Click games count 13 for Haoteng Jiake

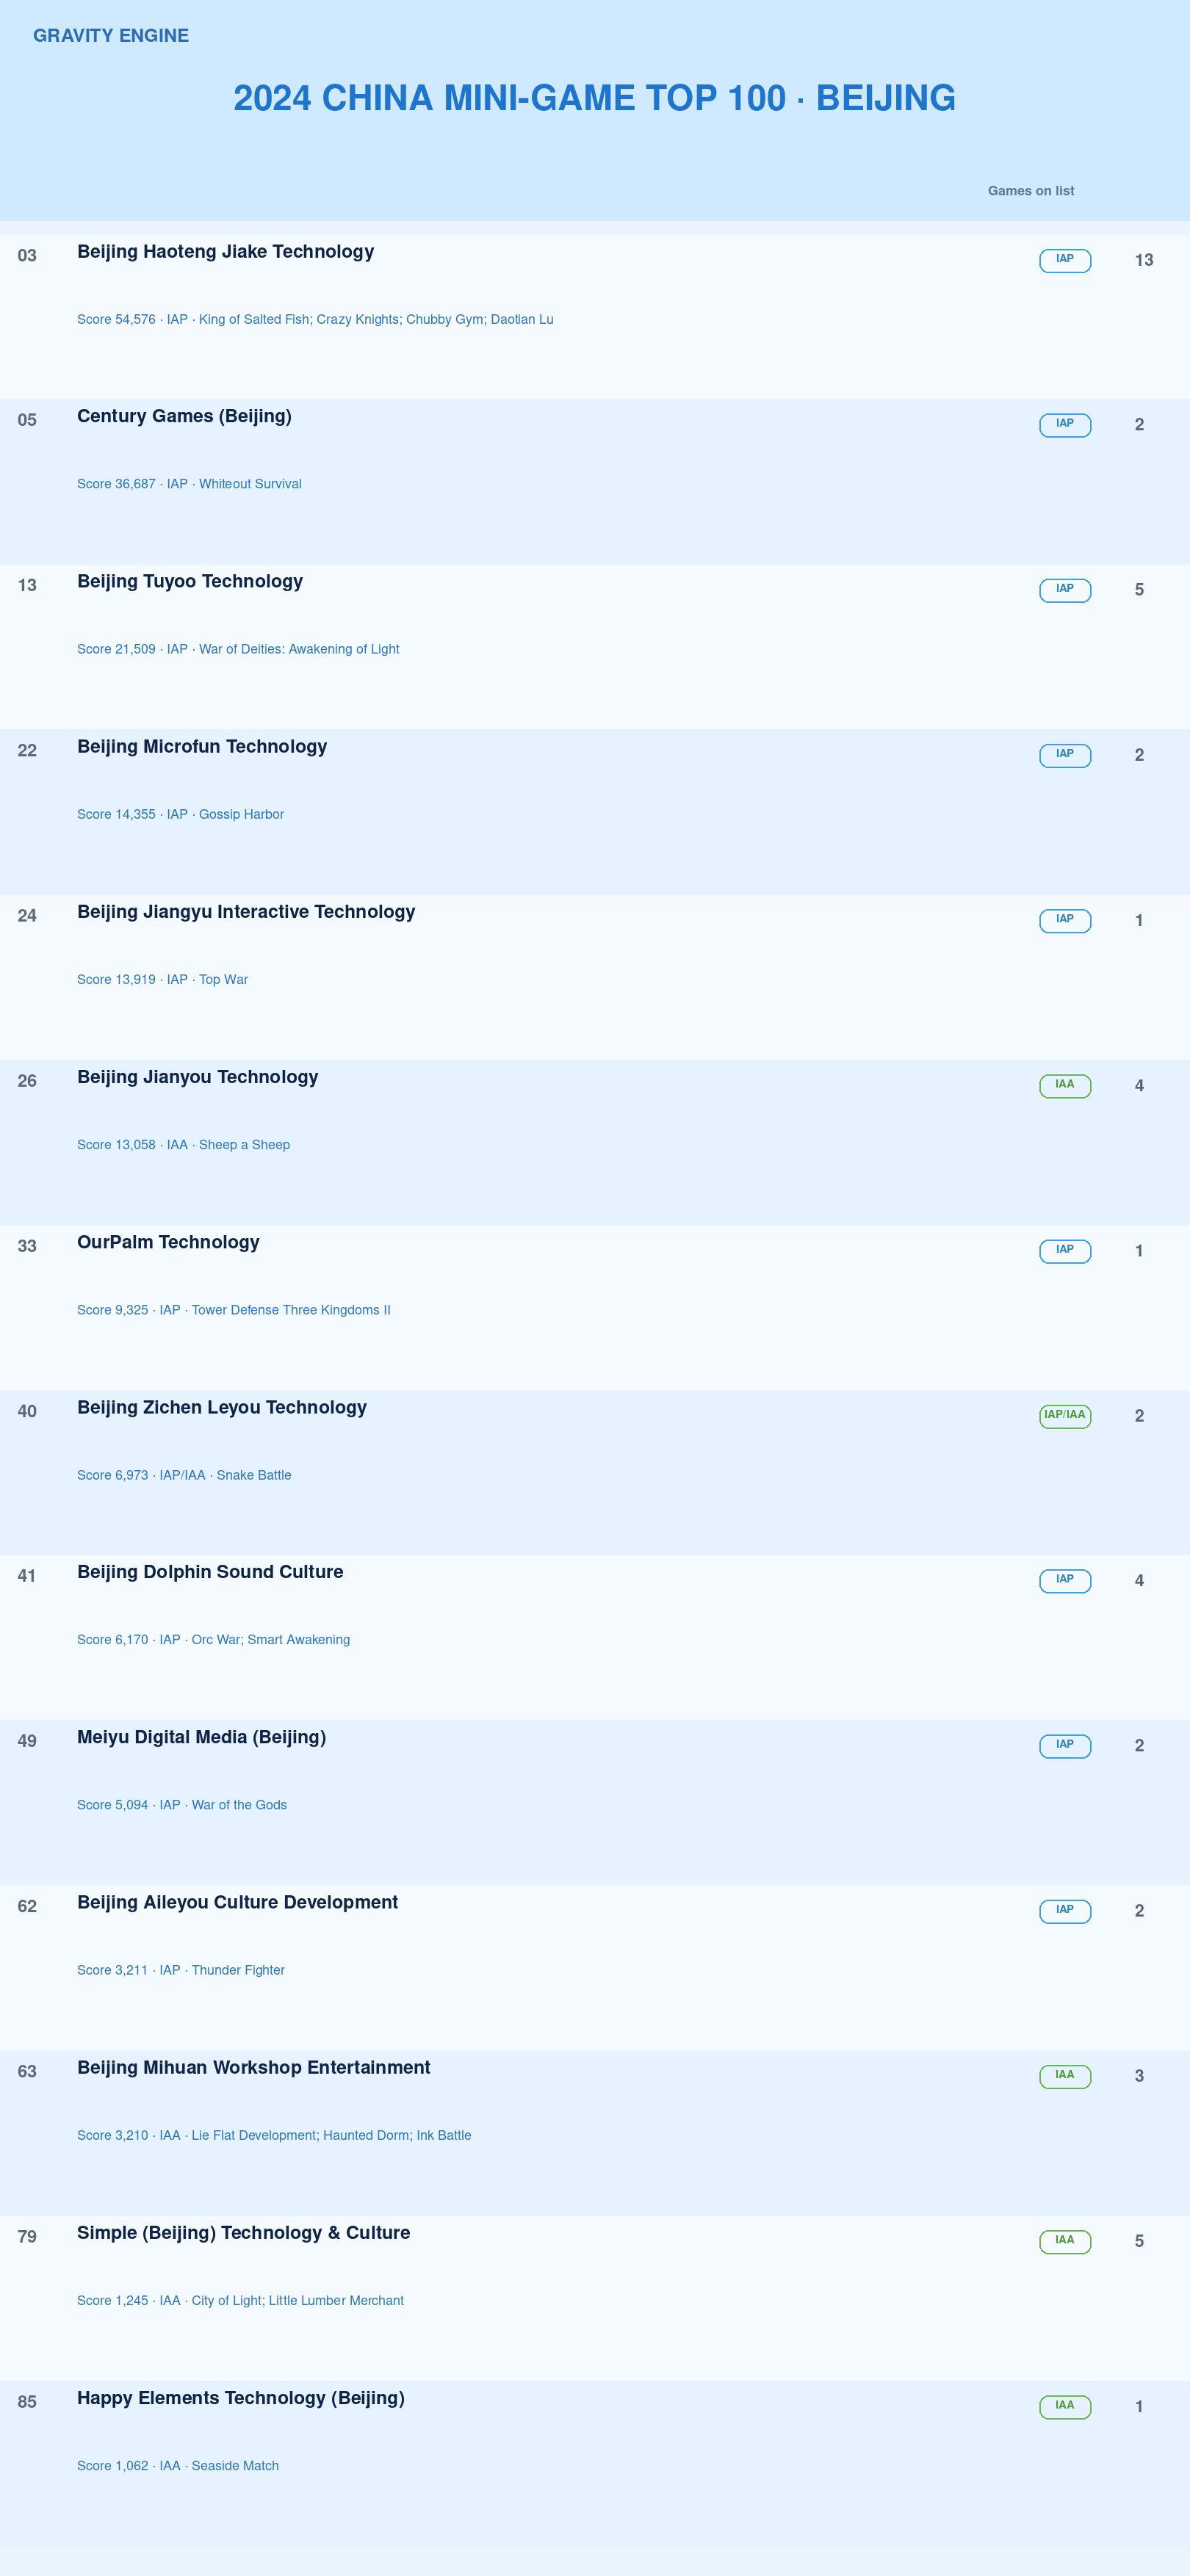(1144, 260)
